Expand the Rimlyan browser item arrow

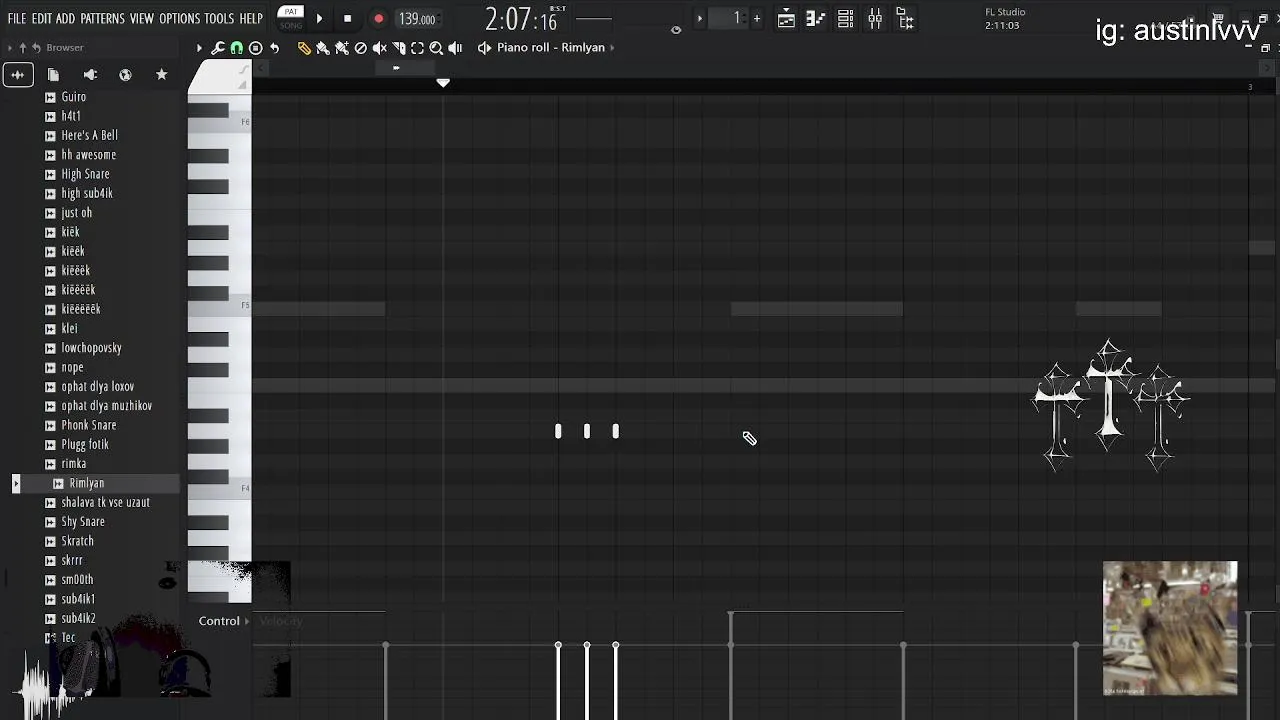pos(16,484)
